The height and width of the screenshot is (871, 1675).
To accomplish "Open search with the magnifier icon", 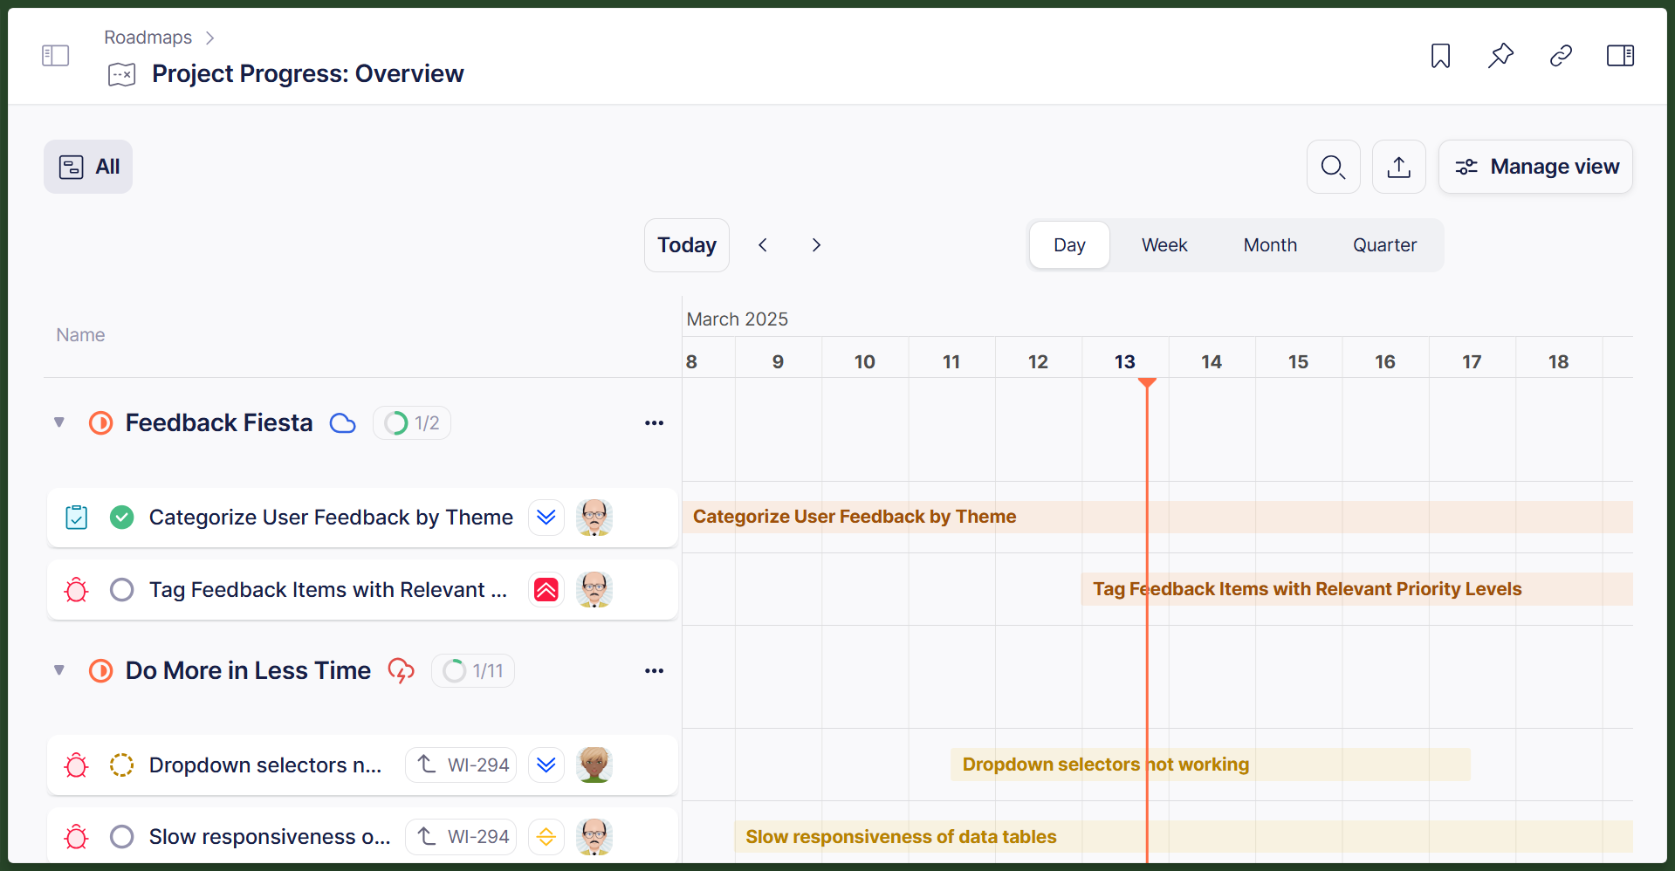I will [x=1333, y=167].
